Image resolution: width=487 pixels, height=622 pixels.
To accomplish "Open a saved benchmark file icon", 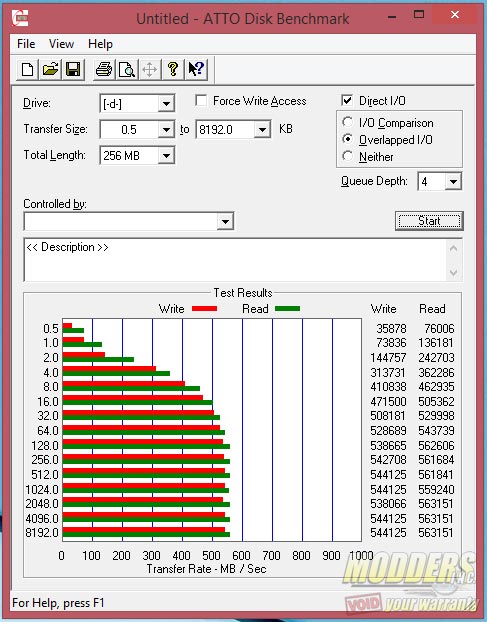I will pyautogui.click(x=50, y=69).
